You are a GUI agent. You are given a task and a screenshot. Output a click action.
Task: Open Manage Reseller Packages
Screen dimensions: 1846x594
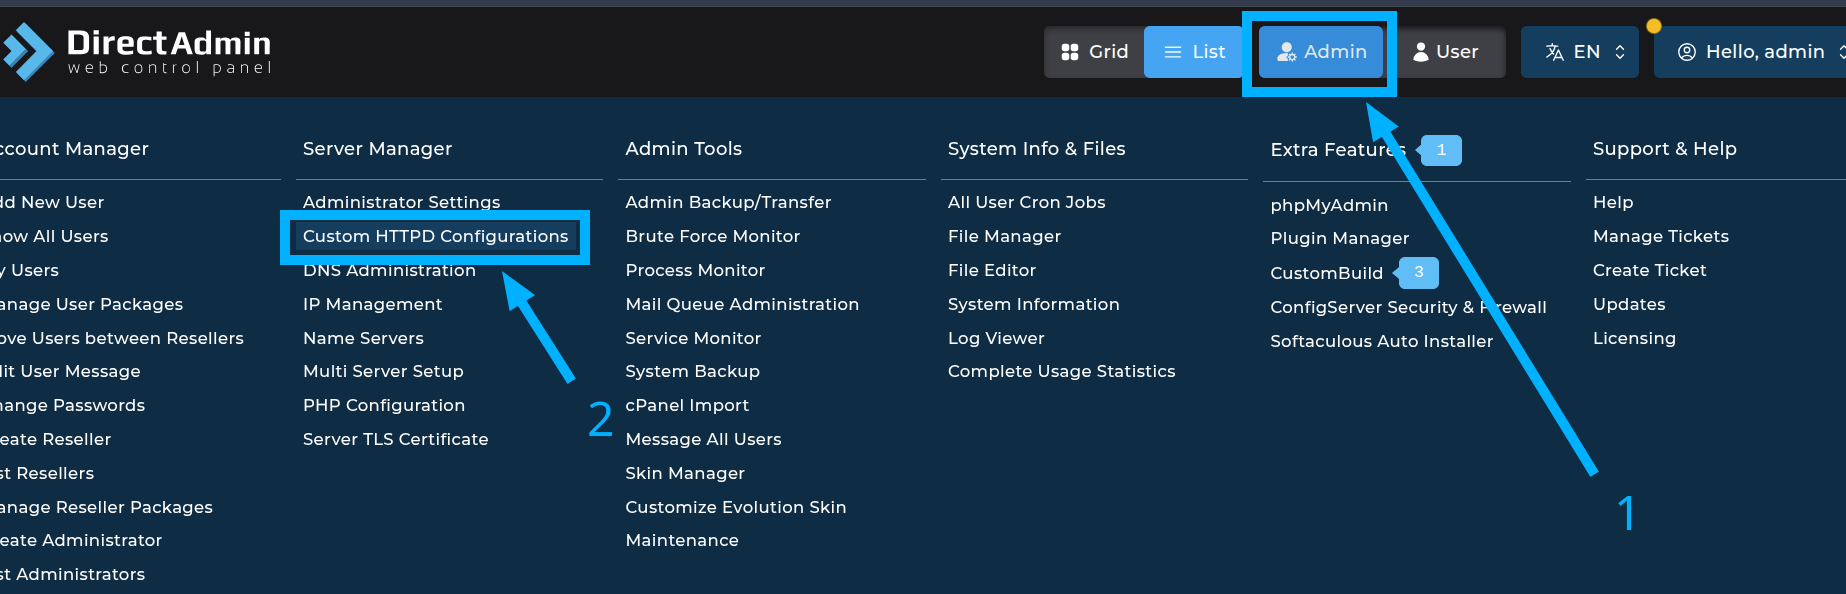pos(106,507)
